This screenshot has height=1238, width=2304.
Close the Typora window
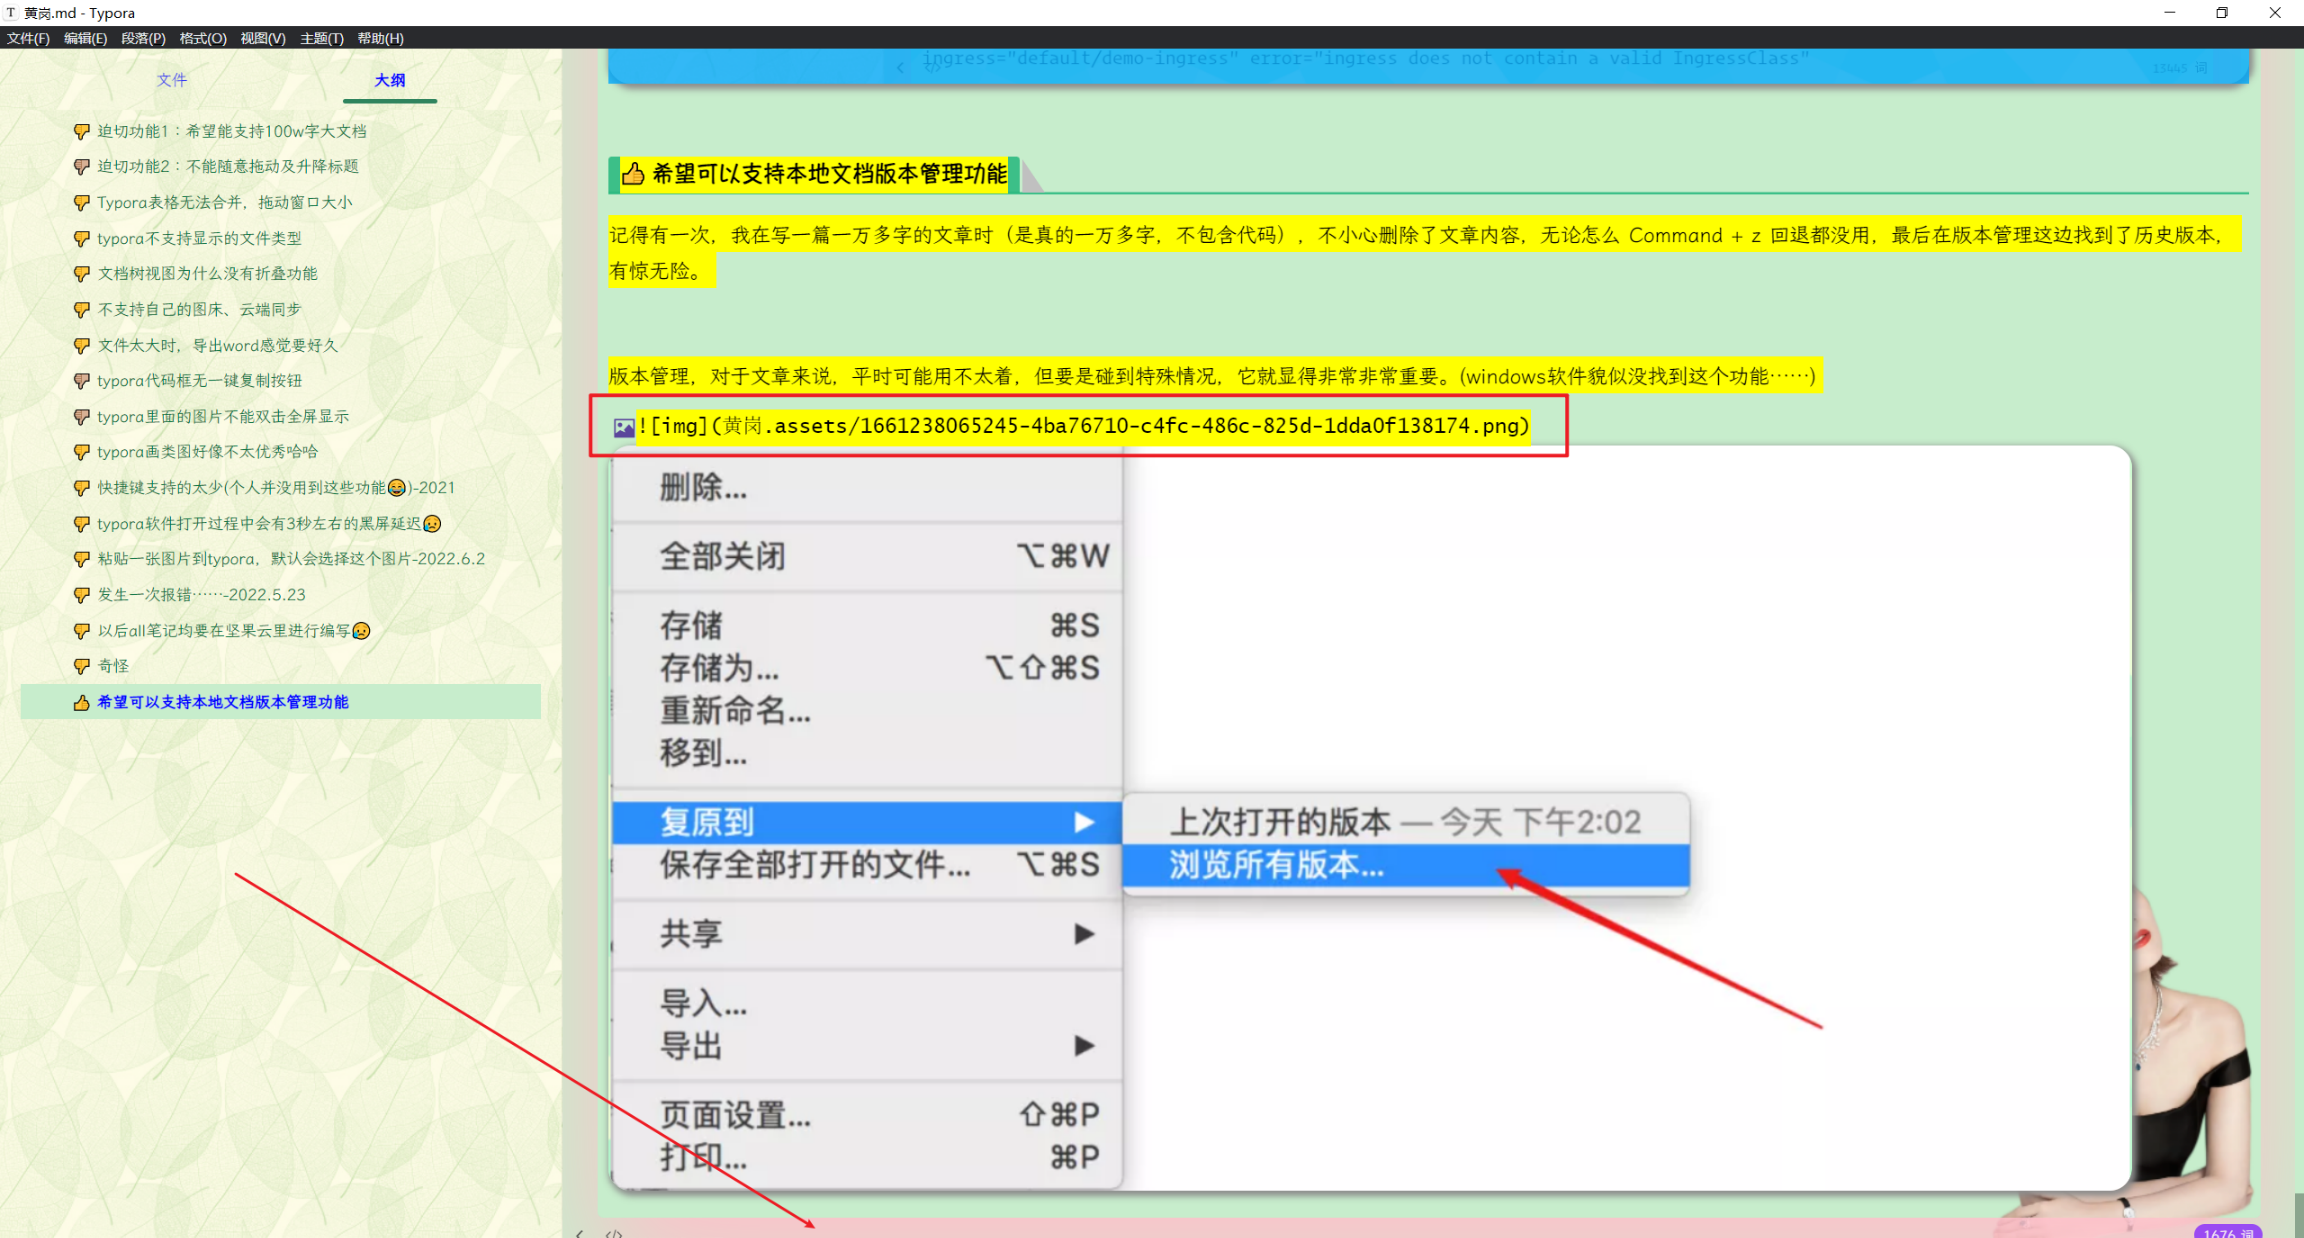point(2275,13)
